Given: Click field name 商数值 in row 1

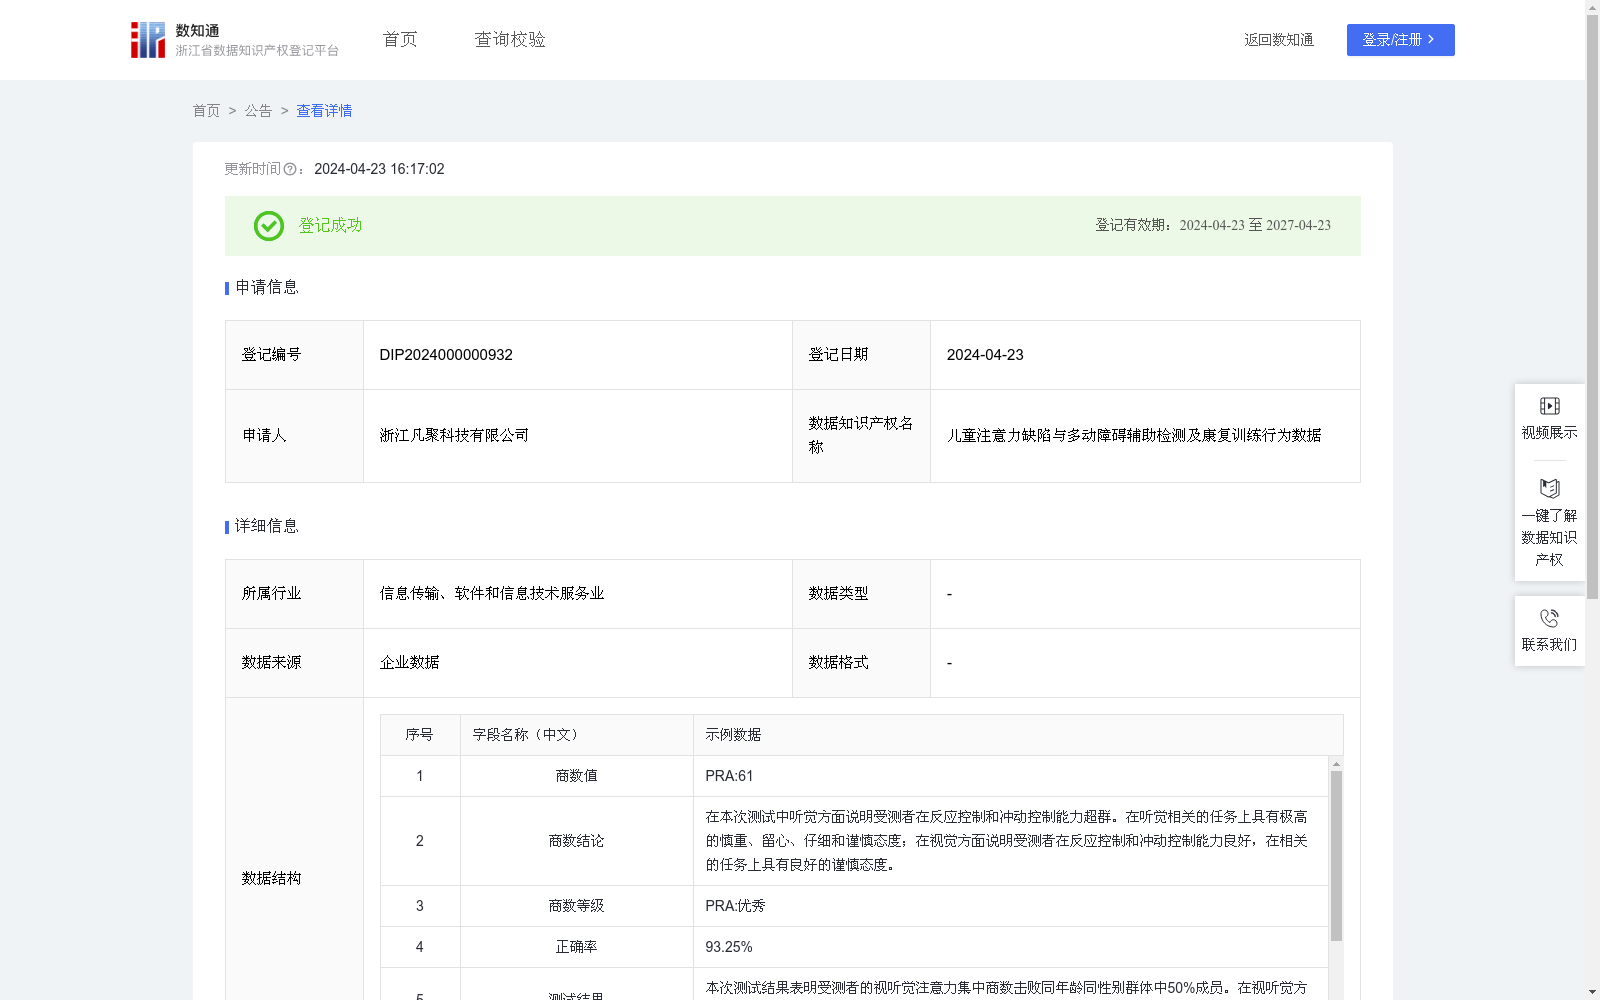Looking at the screenshot, I should tap(576, 776).
